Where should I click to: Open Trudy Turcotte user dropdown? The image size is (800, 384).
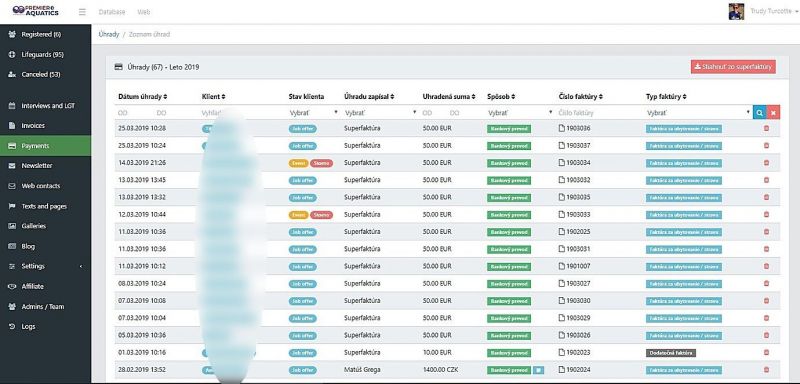(773, 11)
